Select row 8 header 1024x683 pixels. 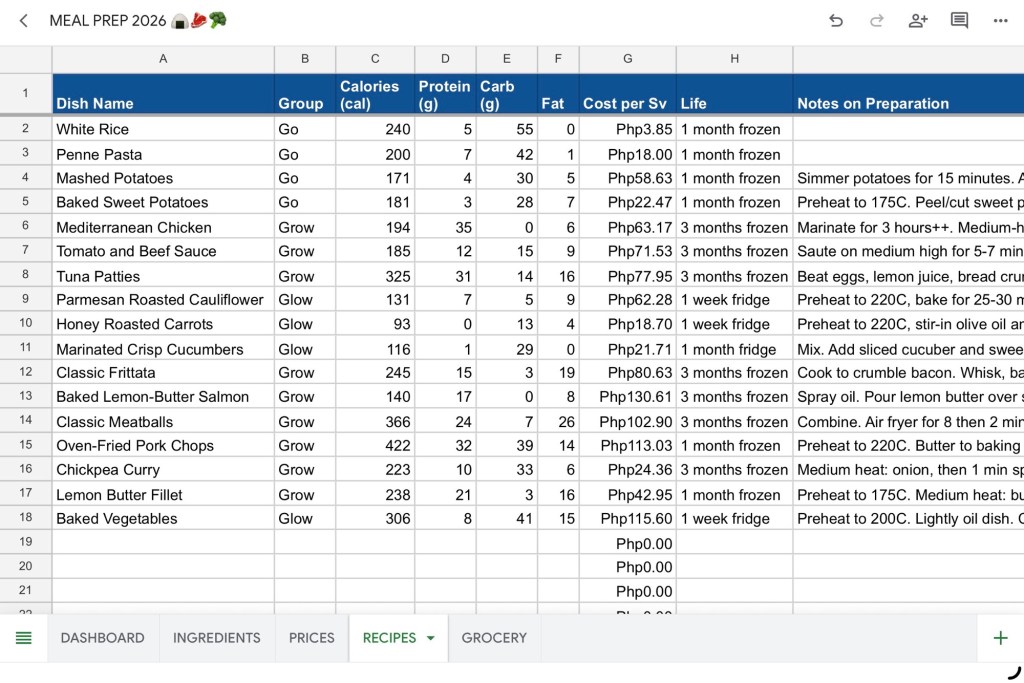(x=26, y=275)
